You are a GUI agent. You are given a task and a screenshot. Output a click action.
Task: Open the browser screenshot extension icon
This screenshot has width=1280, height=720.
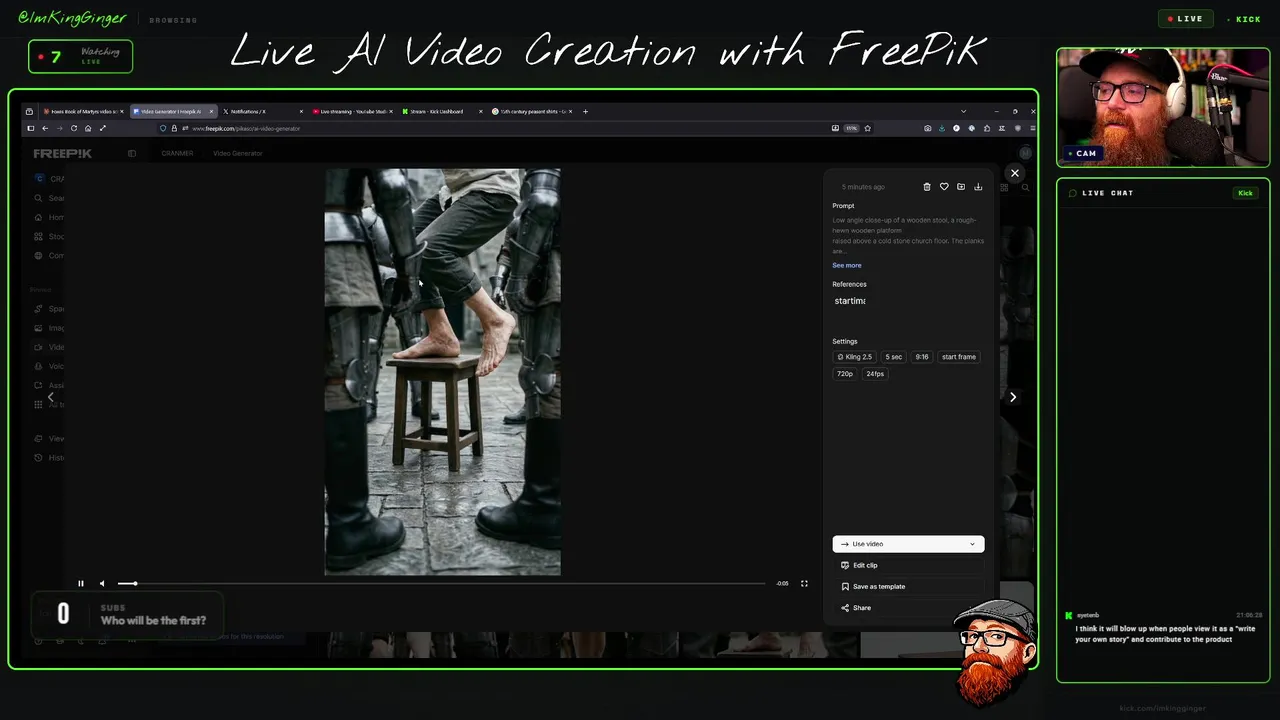point(927,128)
